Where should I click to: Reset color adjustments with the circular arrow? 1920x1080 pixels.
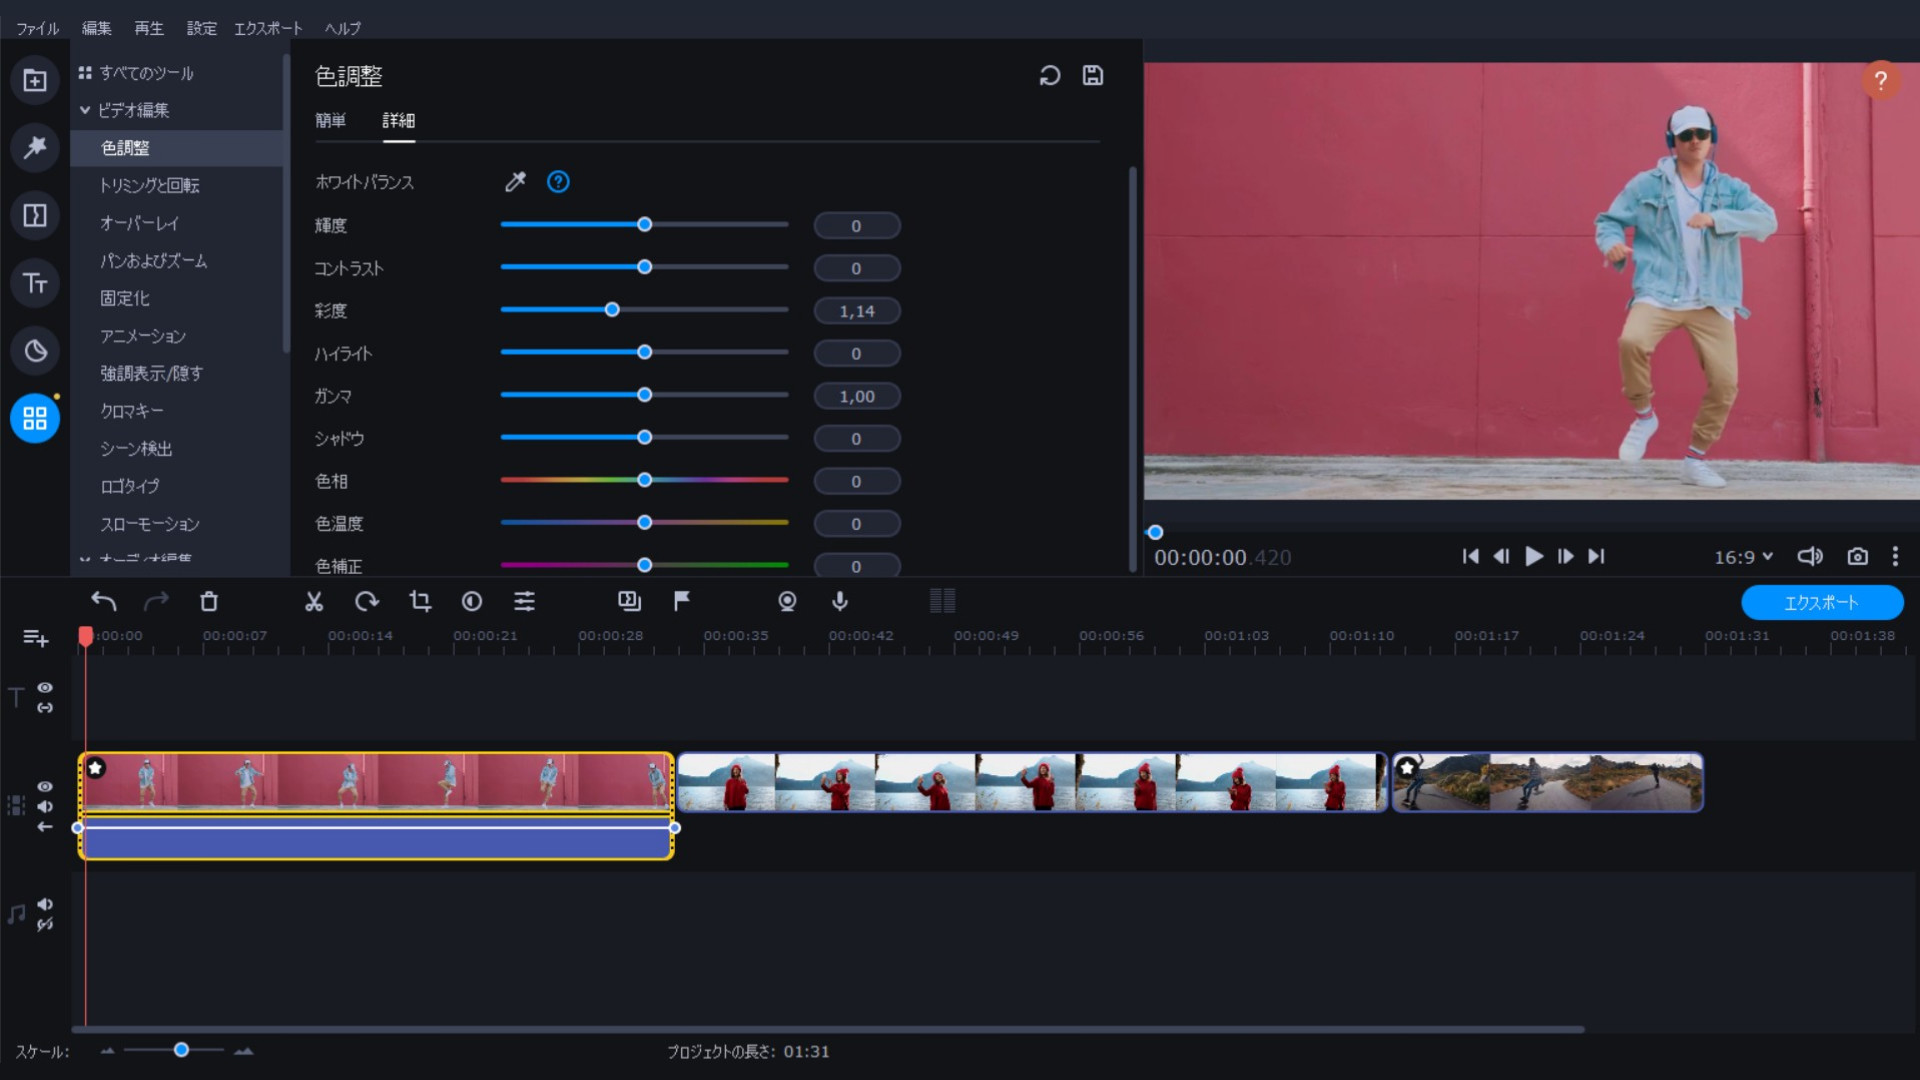pyautogui.click(x=1049, y=76)
